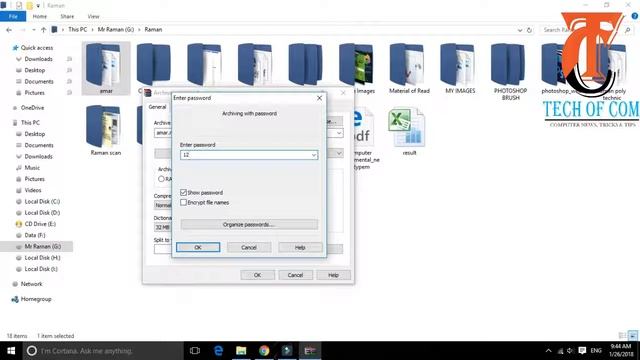
Task: Open the Explorer Help icon
Action: (635, 16)
